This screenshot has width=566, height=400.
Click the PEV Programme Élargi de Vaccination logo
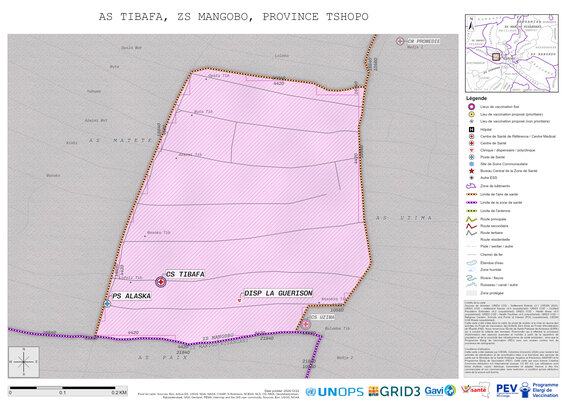coord(527,390)
